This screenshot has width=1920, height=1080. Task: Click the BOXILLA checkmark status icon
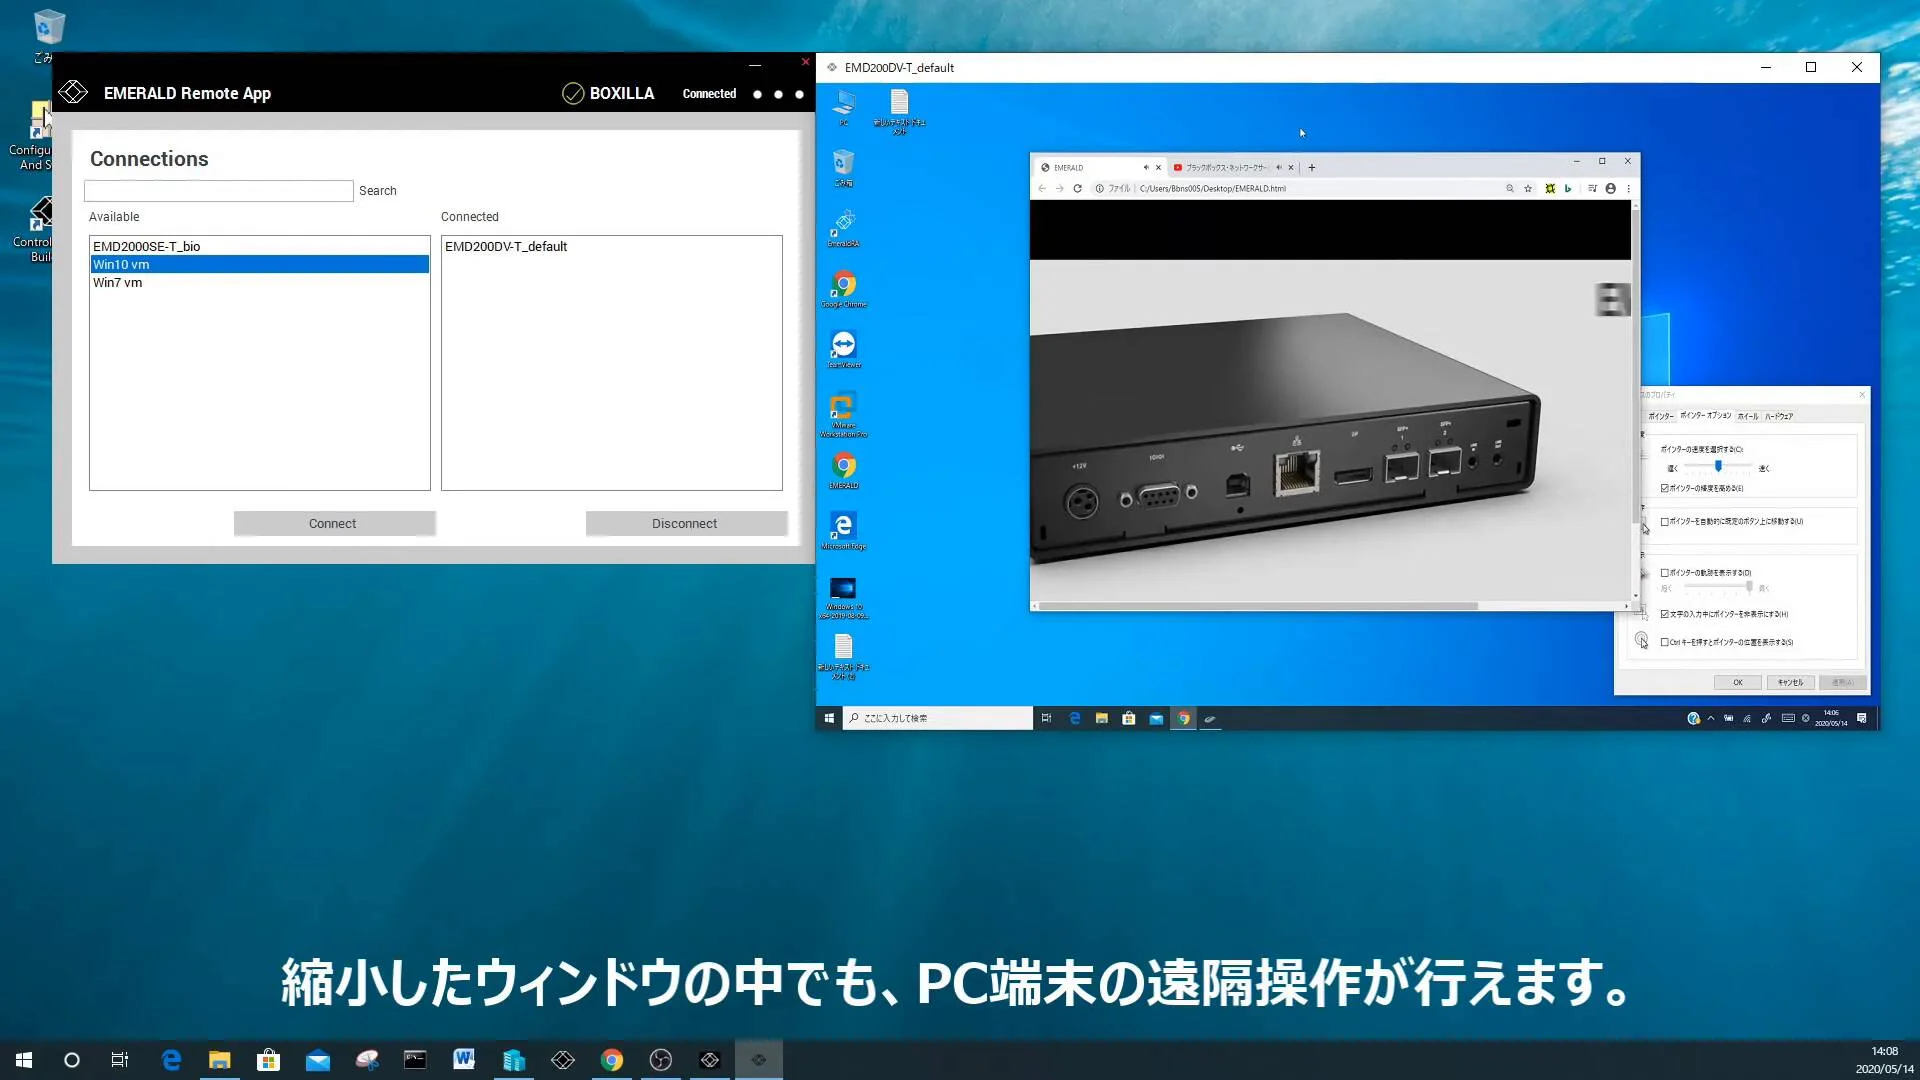[x=573, y=93]
